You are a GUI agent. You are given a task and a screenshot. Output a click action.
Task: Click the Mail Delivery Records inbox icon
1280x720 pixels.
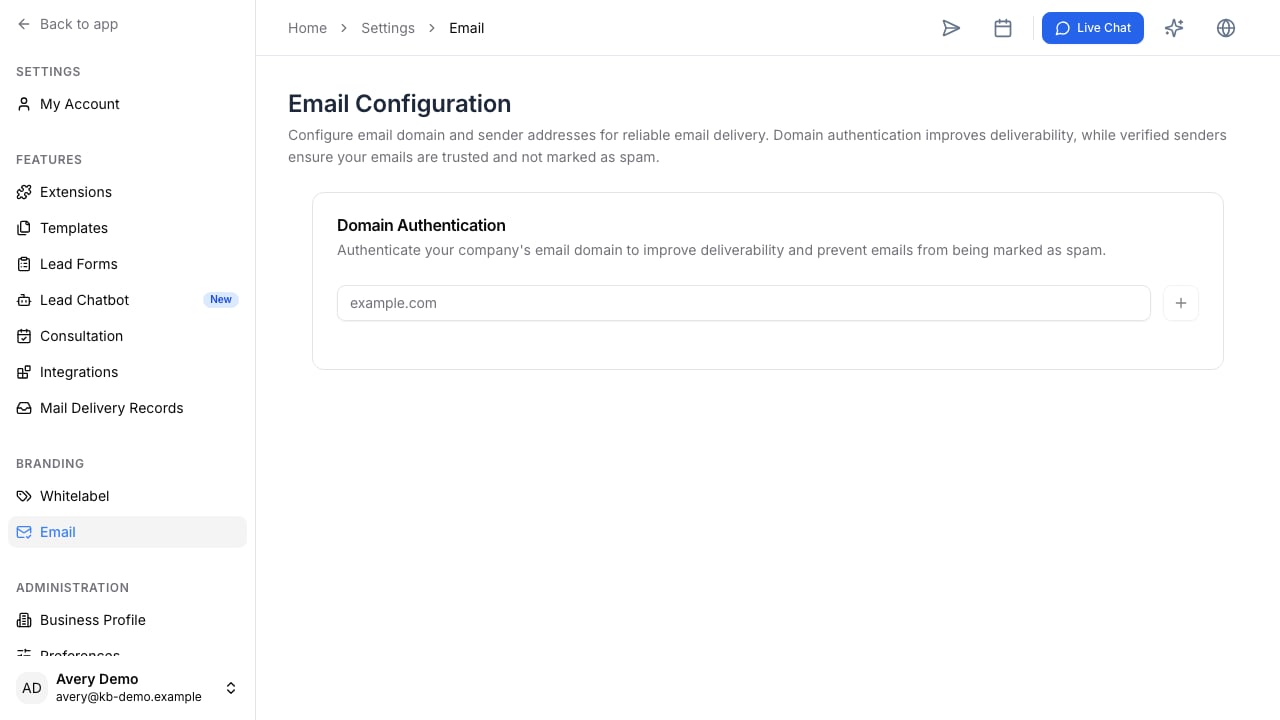(24, 408)
